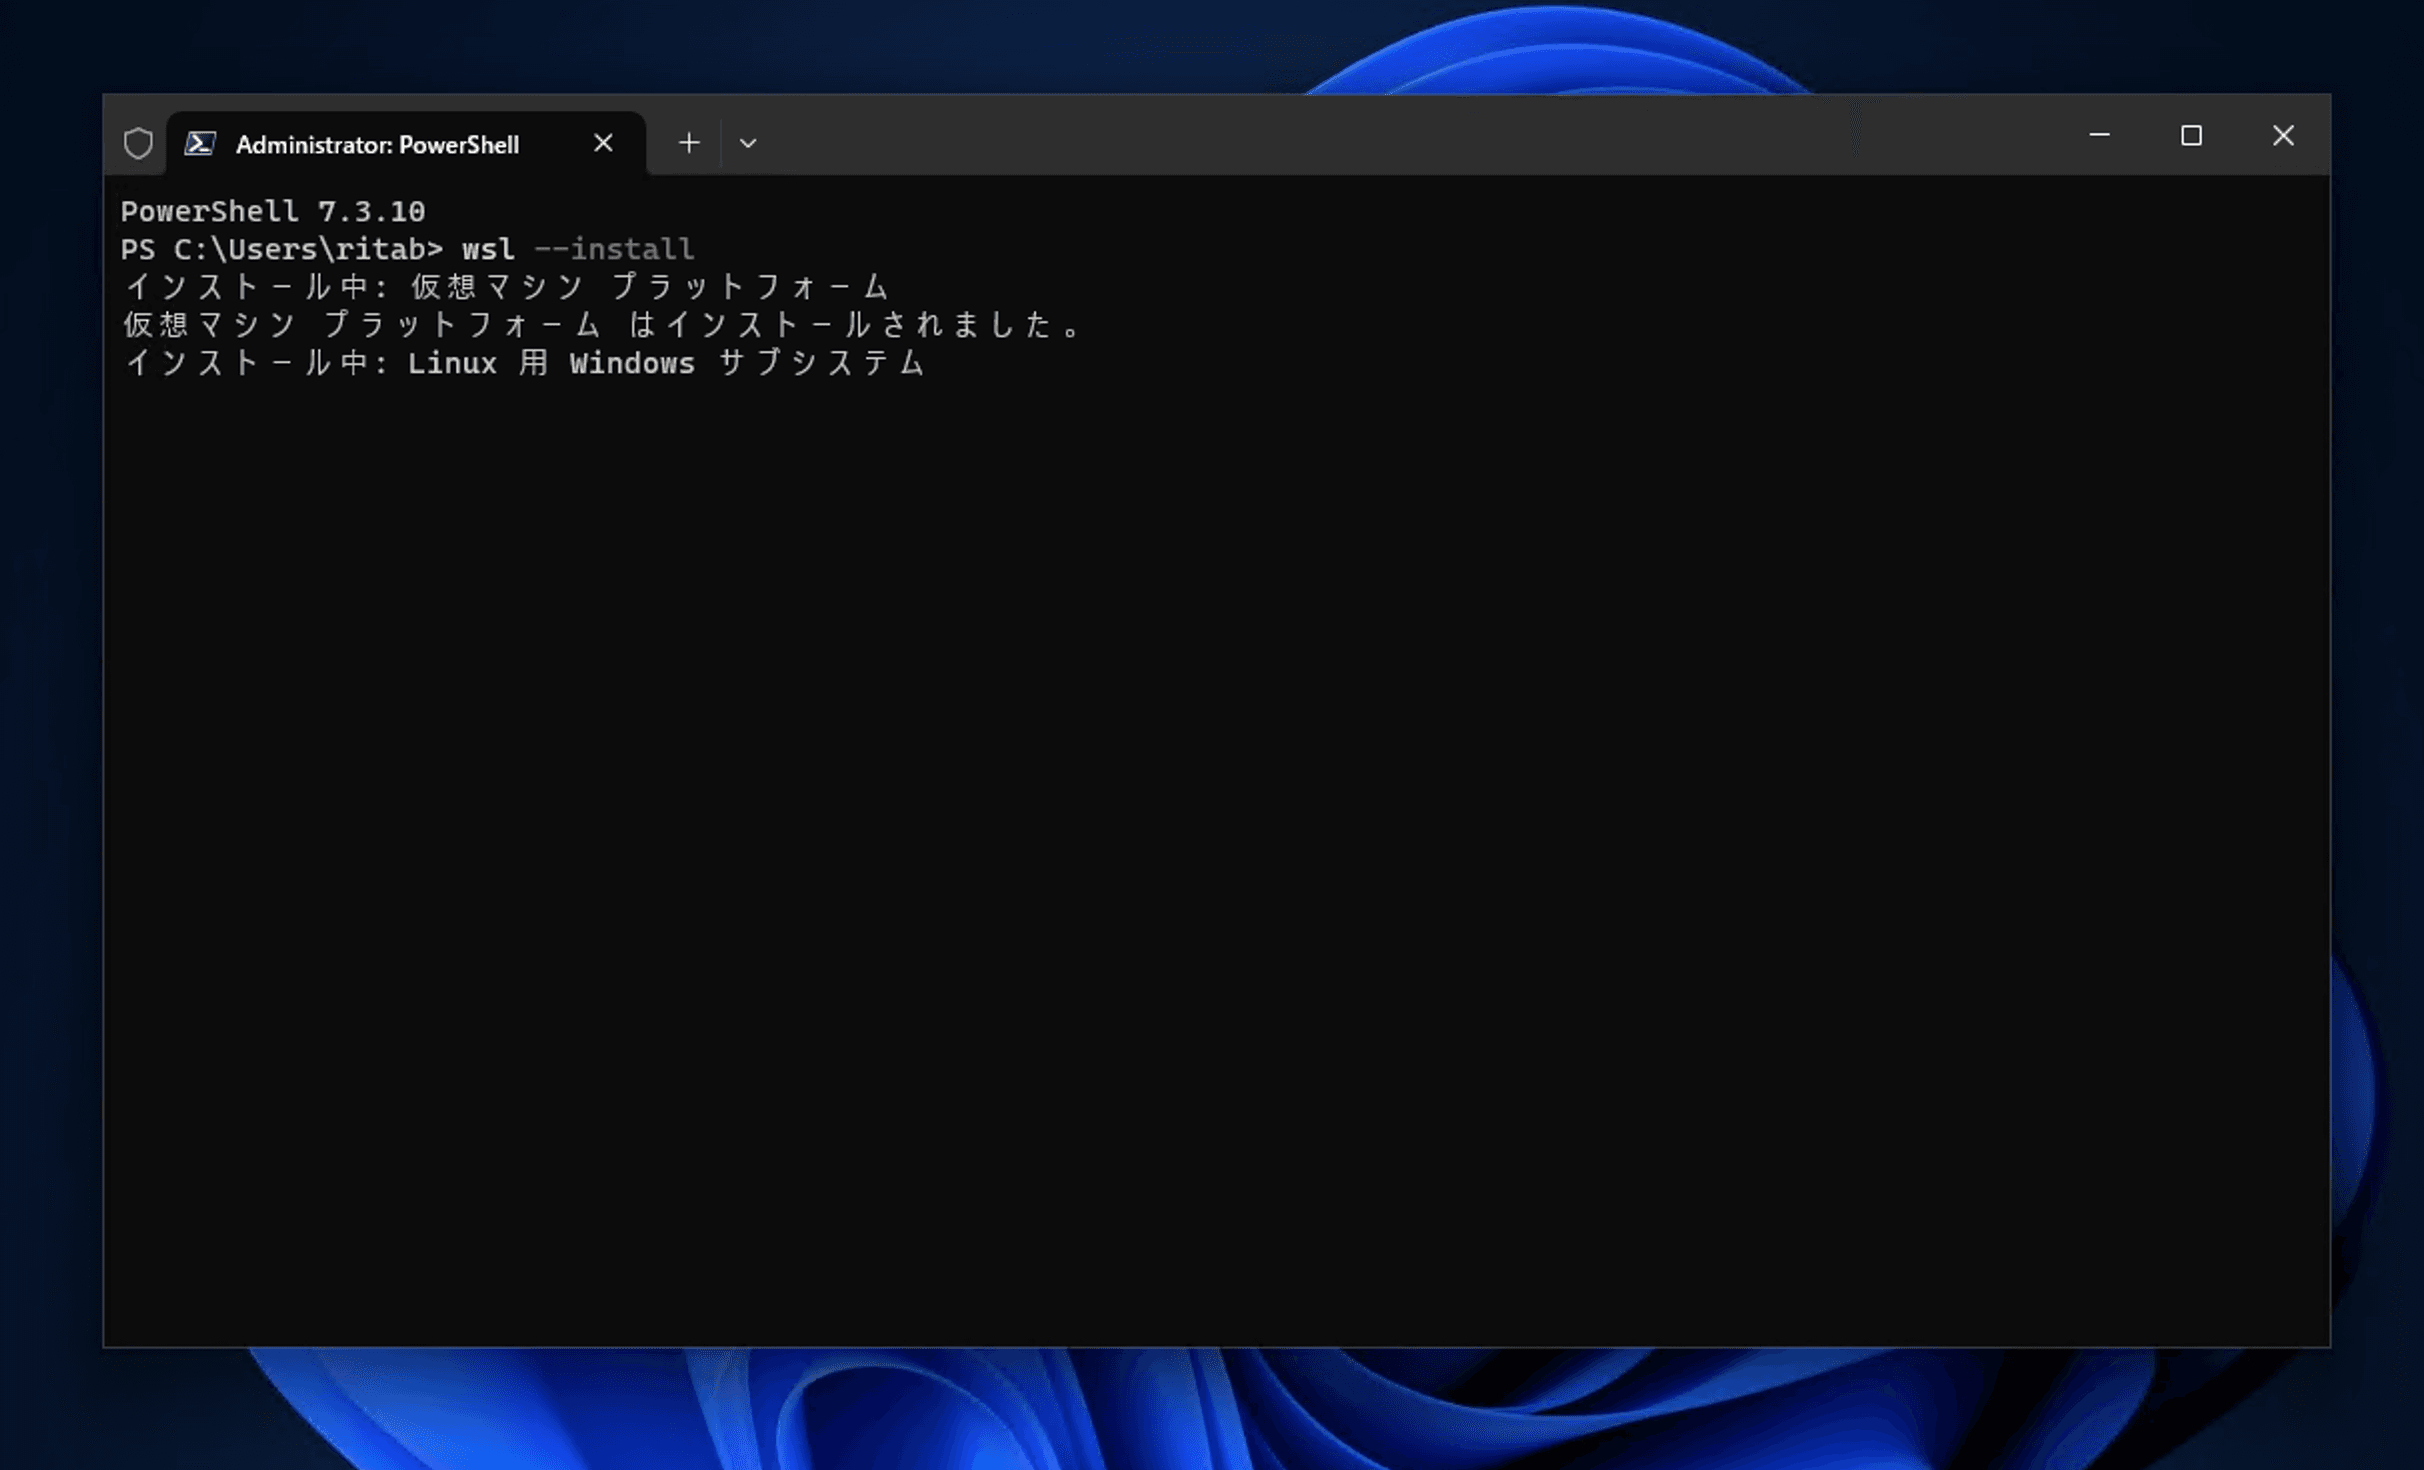Click the 'PS C:\Users\ritab>' prompt
The image size is (2424, 1470).
click(282, 249)
